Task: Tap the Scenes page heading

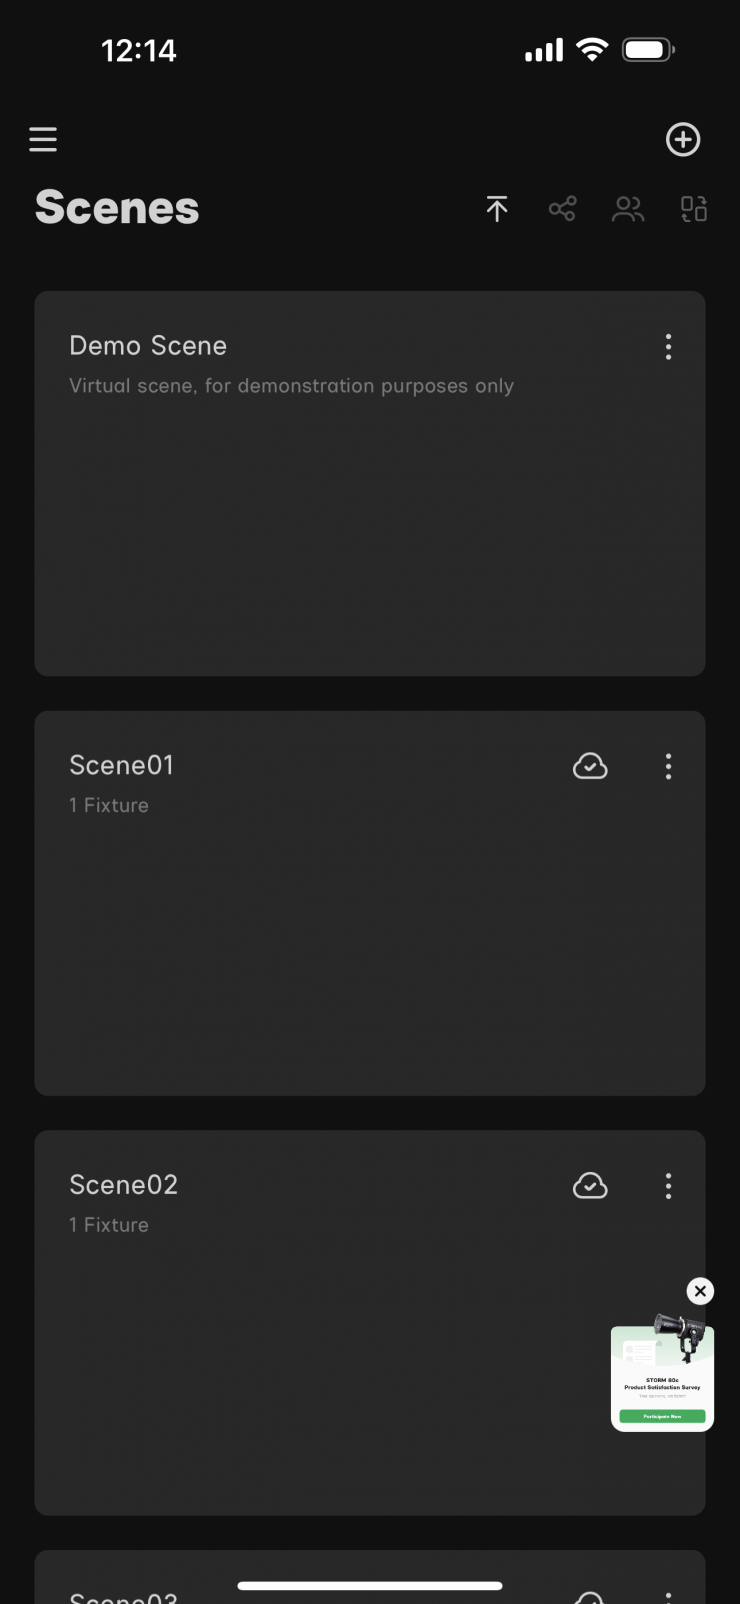Action: point(117,208)
